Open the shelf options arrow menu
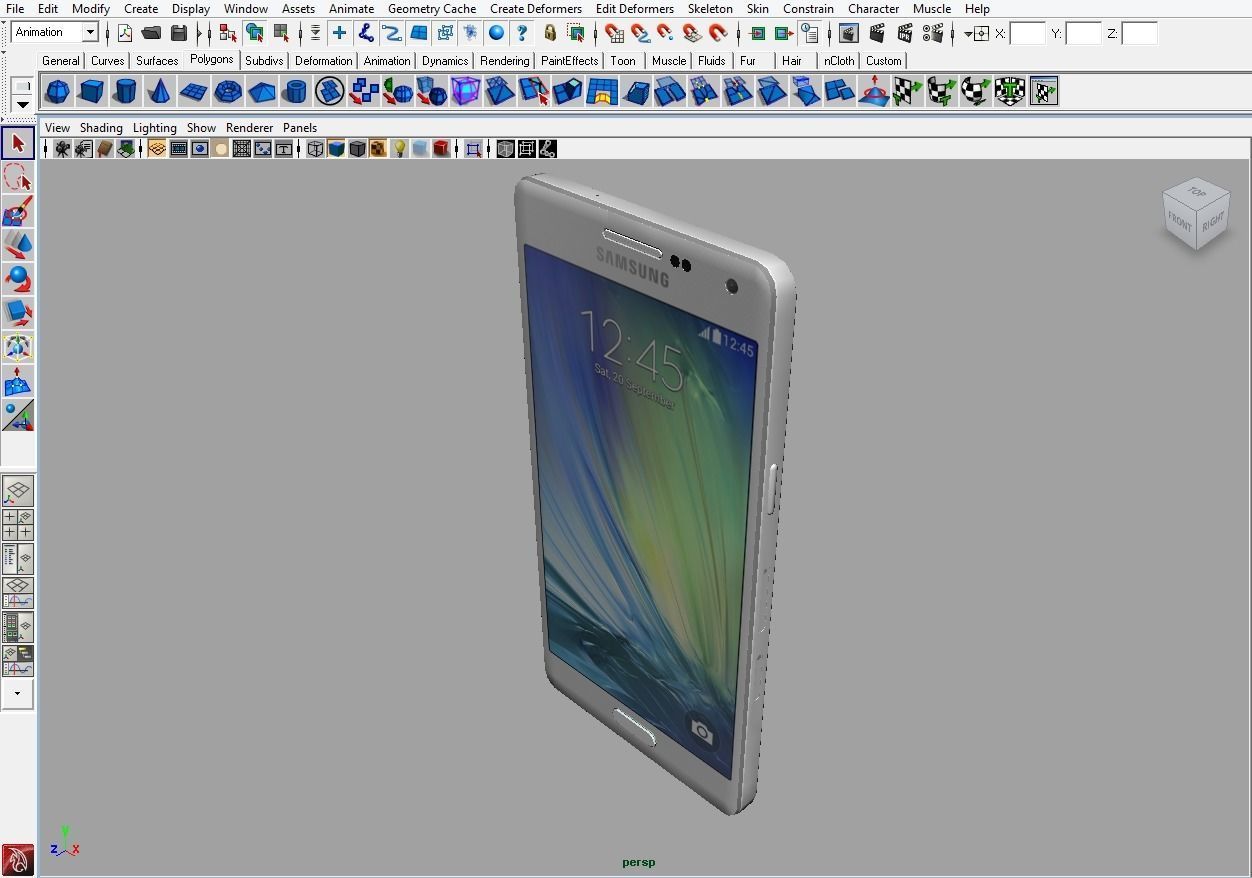 pos(22,104)
